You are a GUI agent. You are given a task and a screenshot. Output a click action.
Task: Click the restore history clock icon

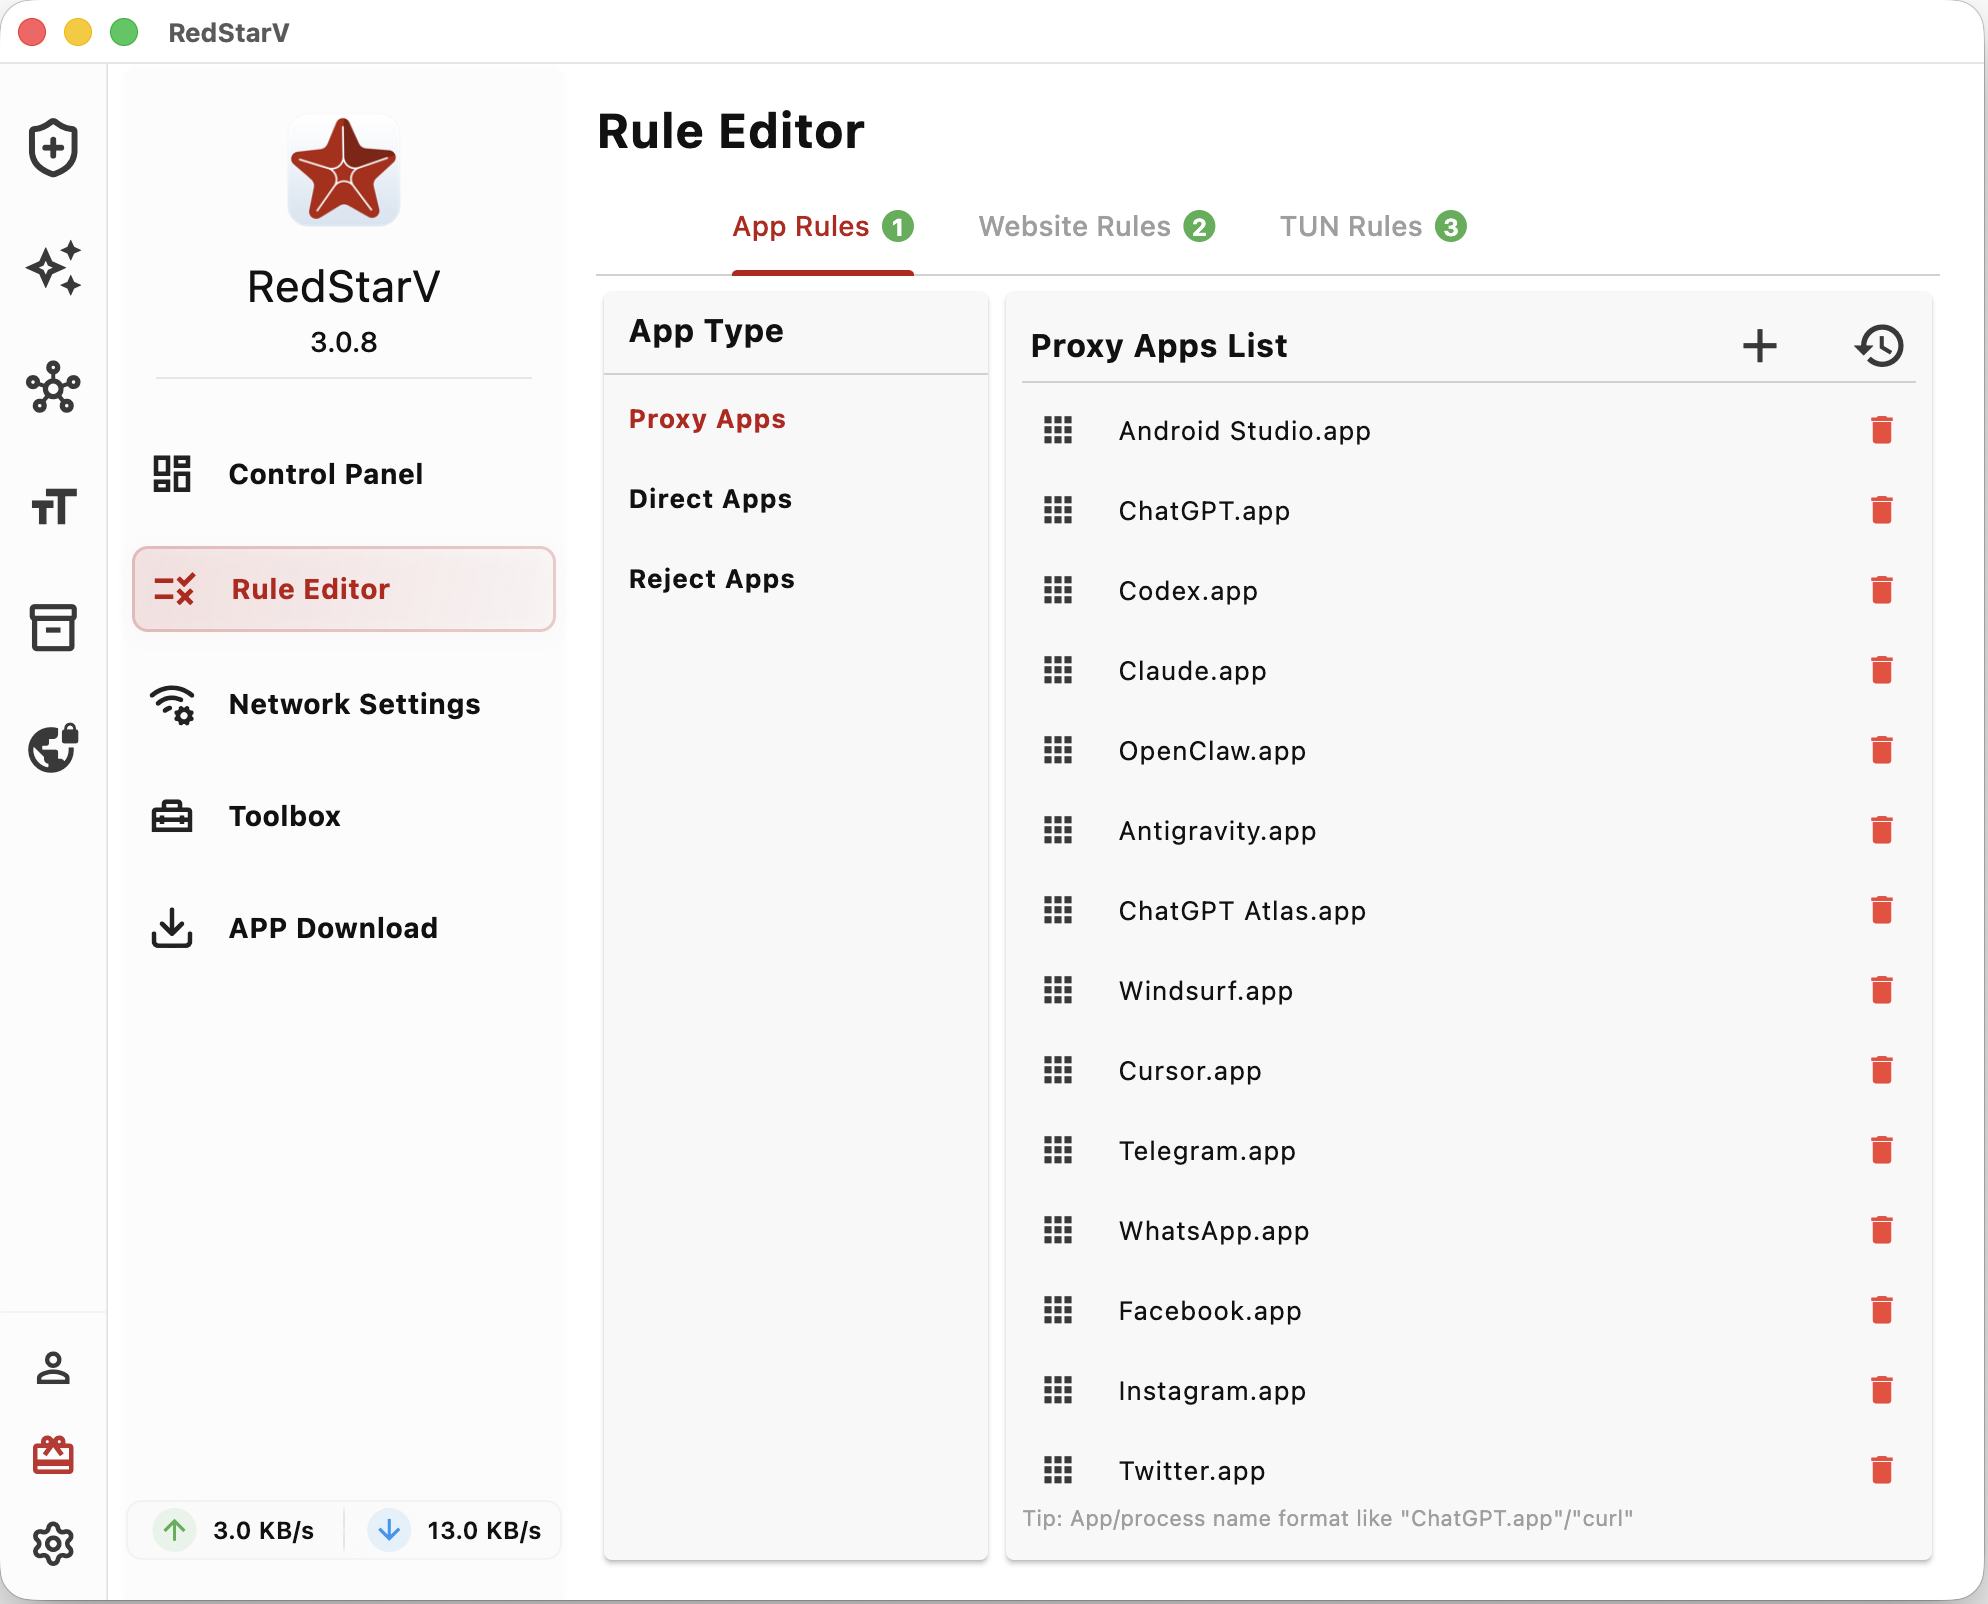click(x=1880, y=346)
